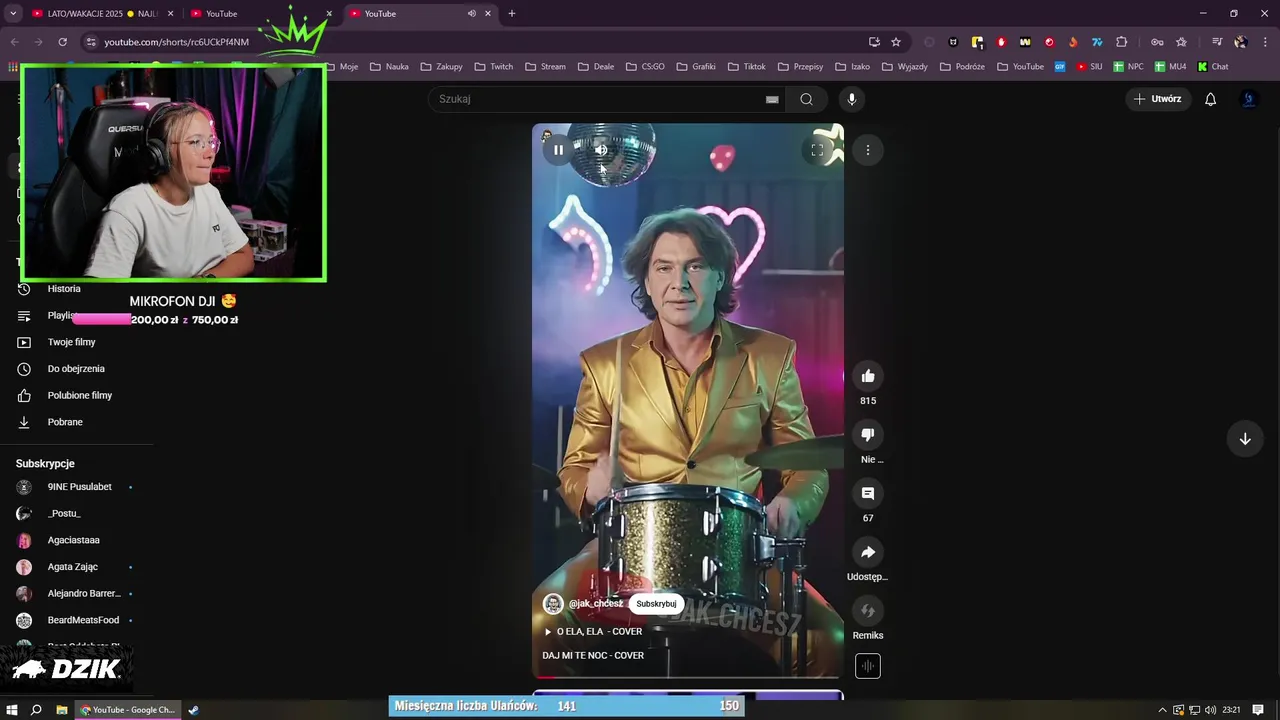
Task: Pause the YouTube Short video
Action: (x=558, y=150)
